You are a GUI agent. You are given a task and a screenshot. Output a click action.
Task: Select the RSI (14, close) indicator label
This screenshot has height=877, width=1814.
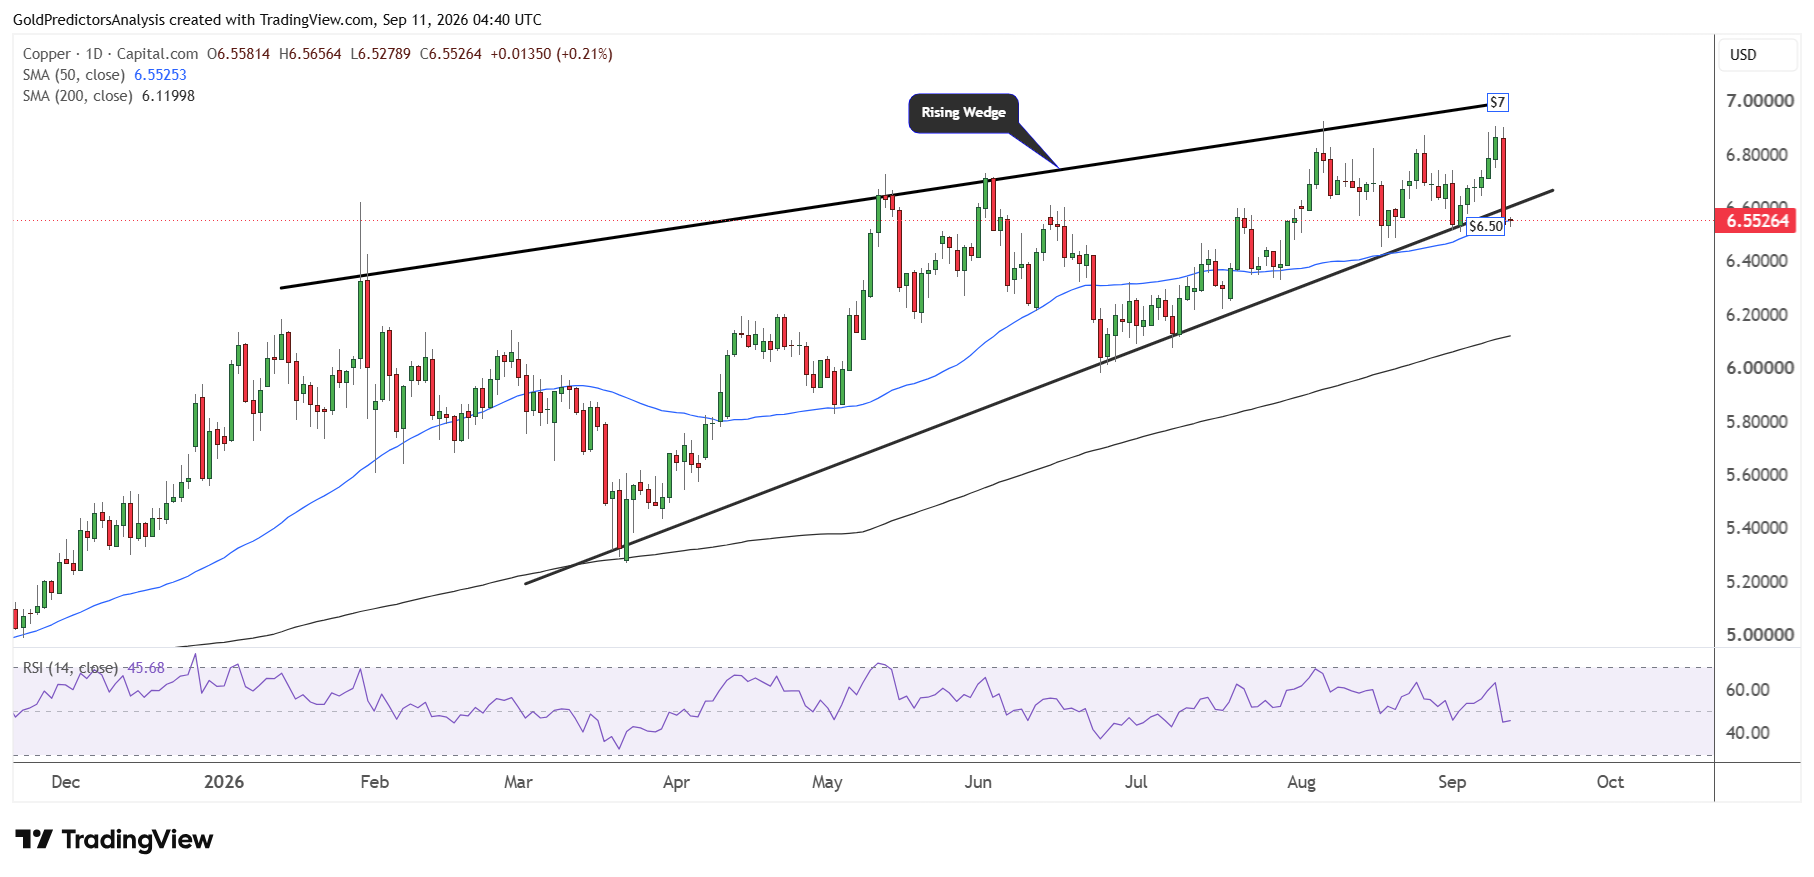(x=70, y=667)
